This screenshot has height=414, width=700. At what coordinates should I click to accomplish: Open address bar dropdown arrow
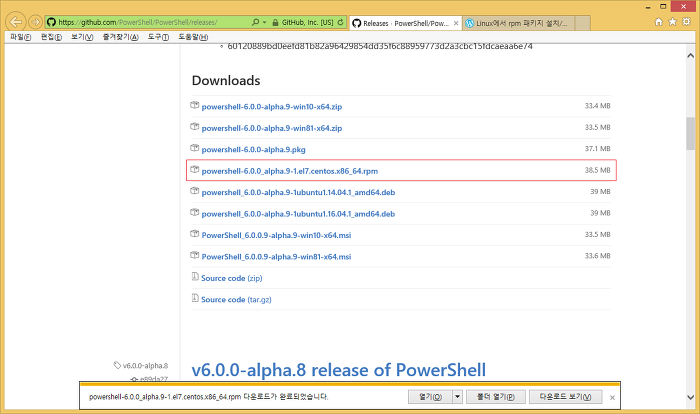[264, 22]
